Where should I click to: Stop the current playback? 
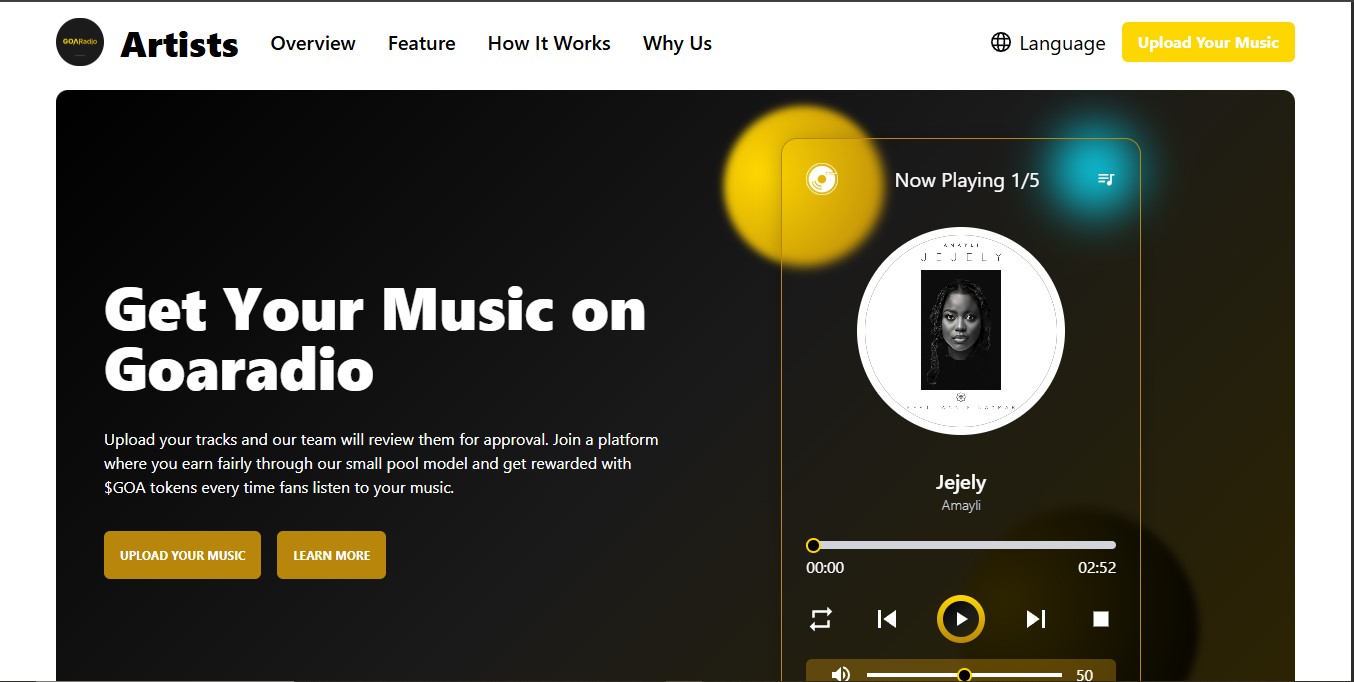[x=1100, y=618]
